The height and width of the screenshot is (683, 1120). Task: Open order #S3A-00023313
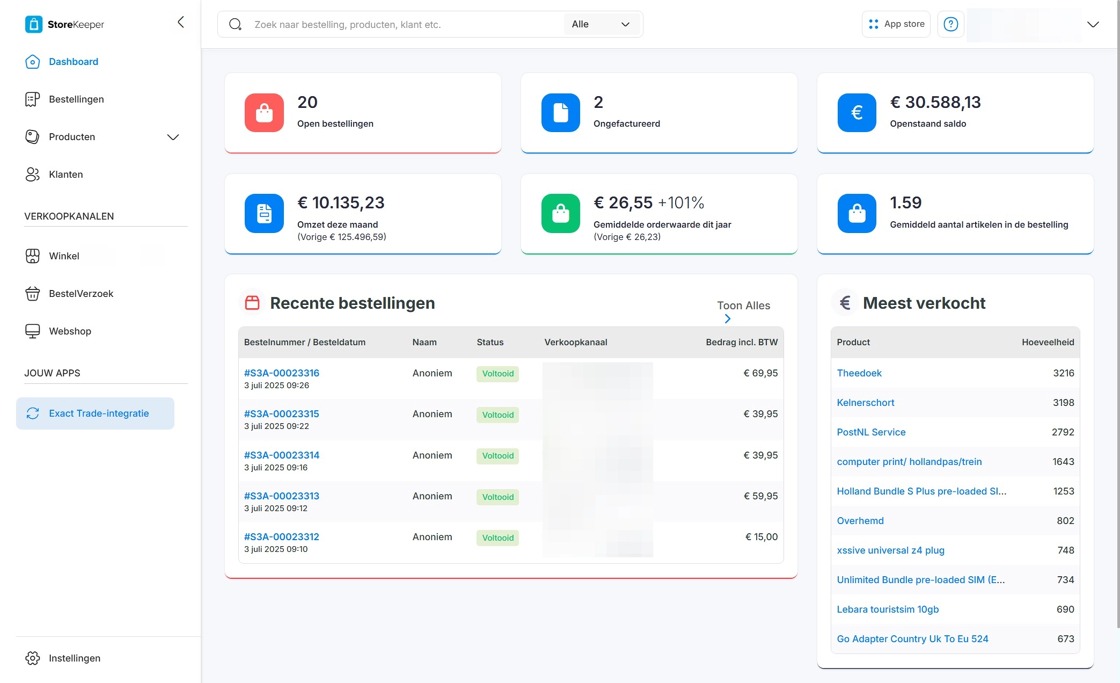[281, 496]
